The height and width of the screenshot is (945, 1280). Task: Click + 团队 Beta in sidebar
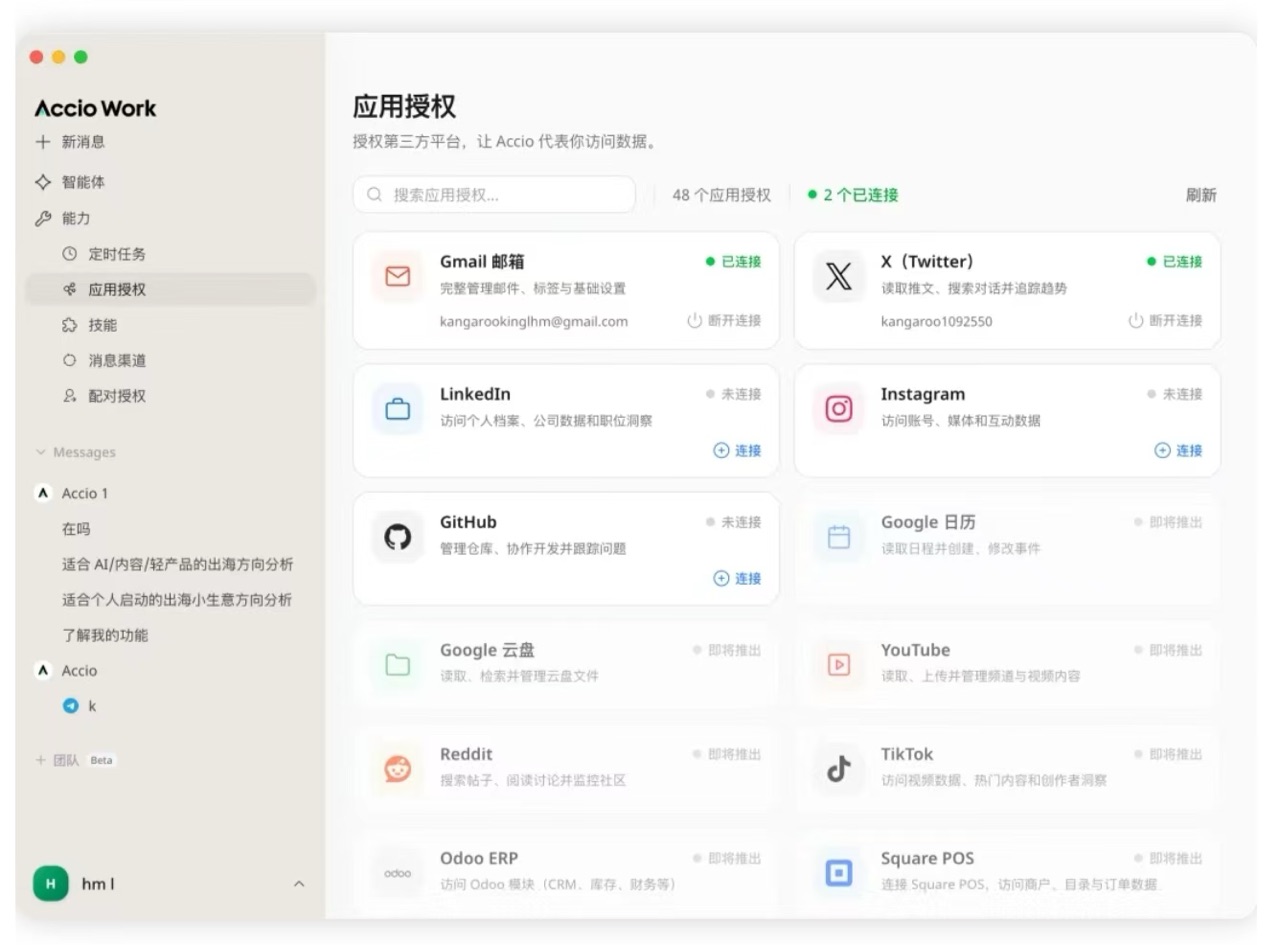pyautogui.click(x=76, y=760)
